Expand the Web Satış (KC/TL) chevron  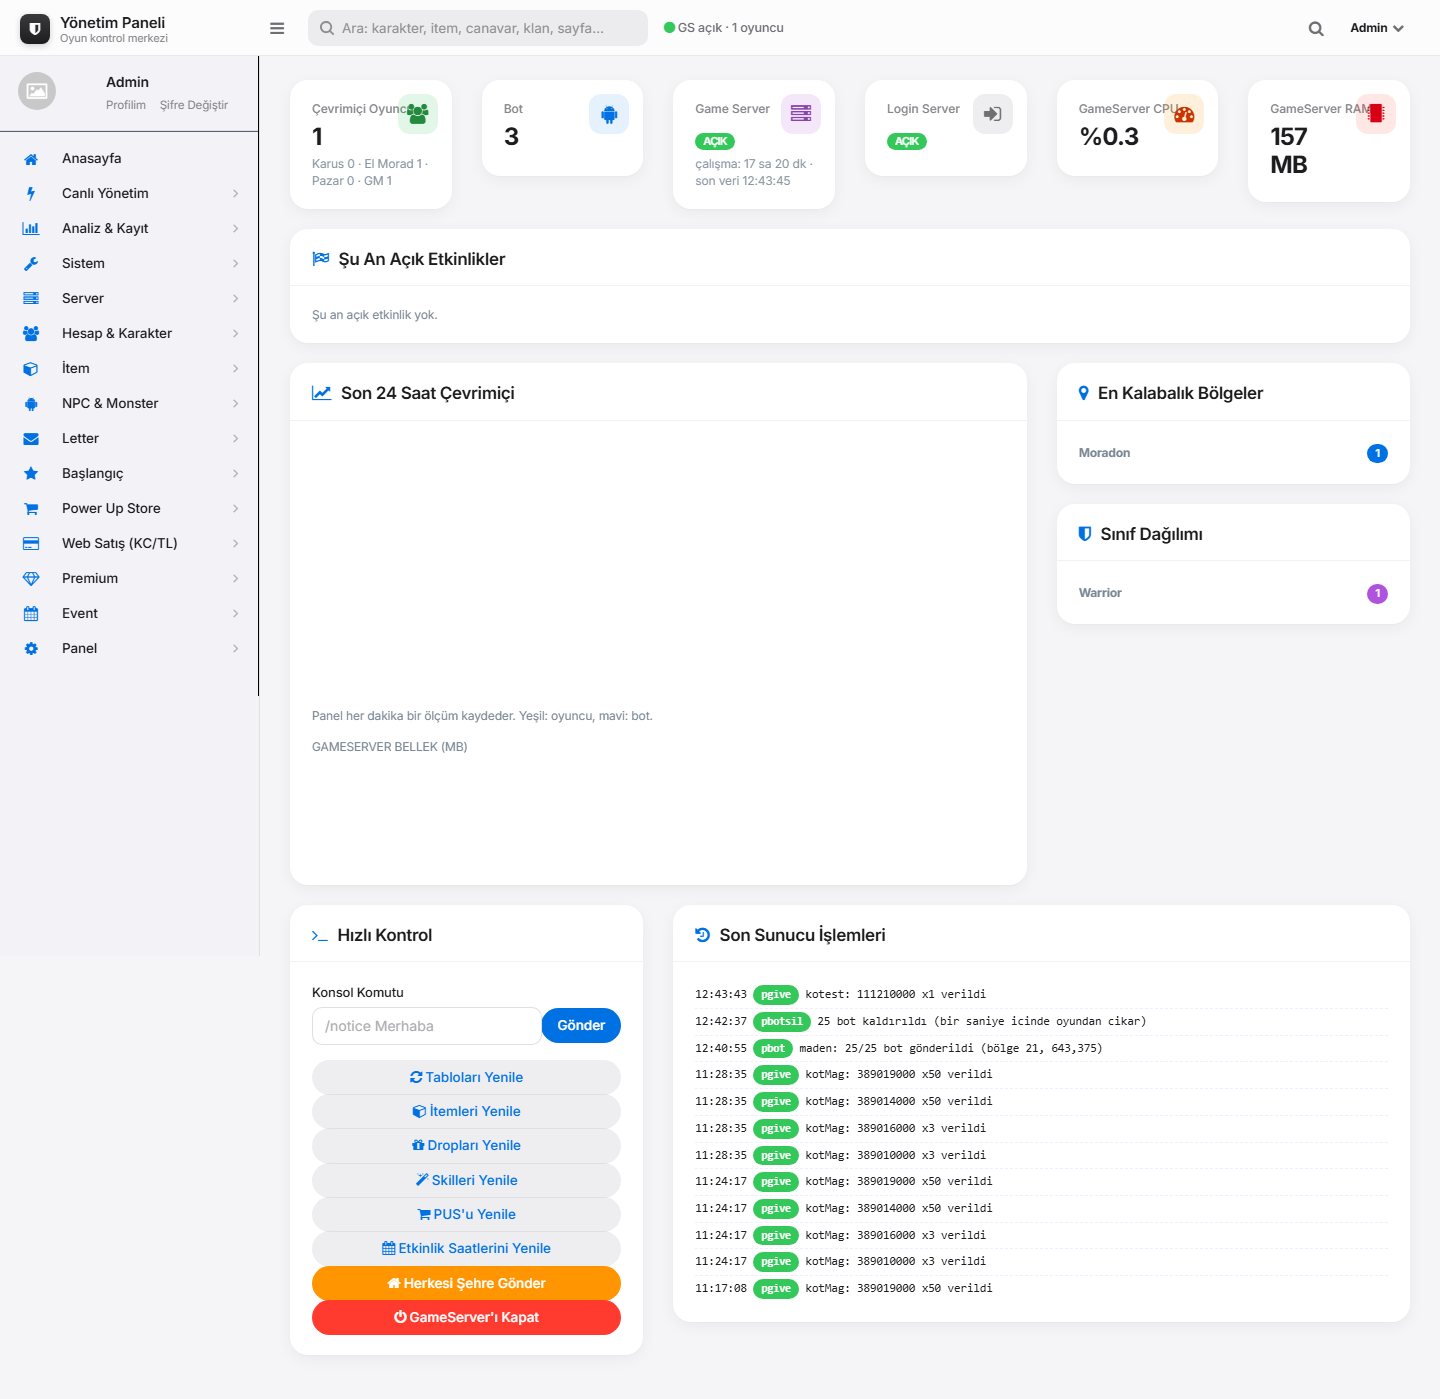[x=236, y=544]
